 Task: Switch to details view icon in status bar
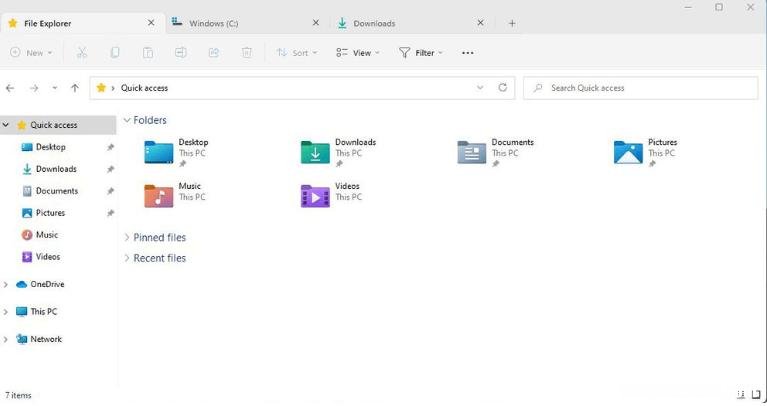point(741,395)
